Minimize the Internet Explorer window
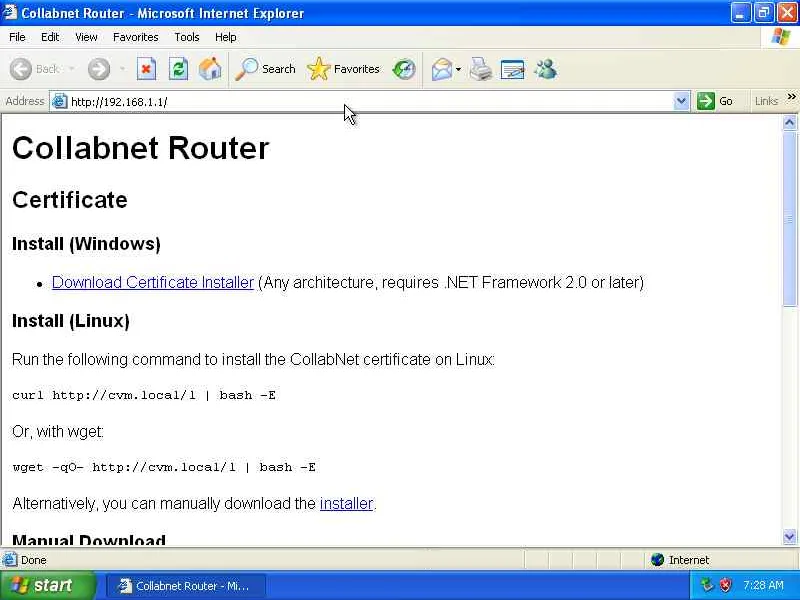800x600 pixels. coord(740,13)
